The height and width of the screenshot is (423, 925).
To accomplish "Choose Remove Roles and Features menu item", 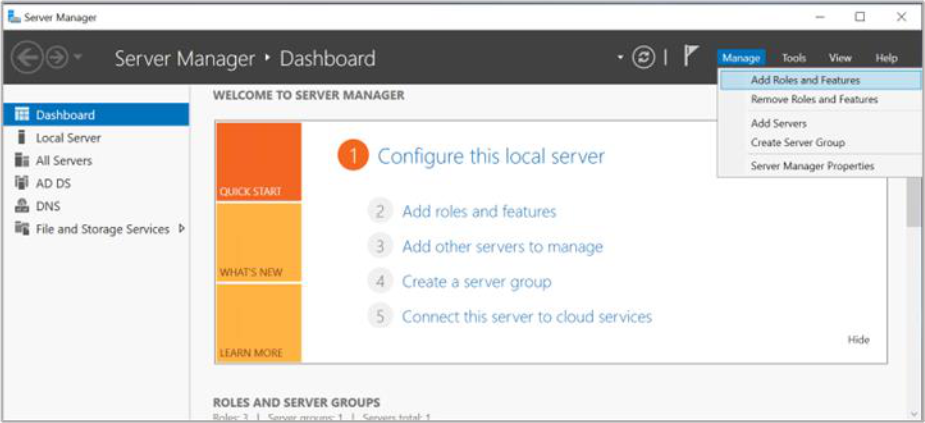I will point(814,100).
